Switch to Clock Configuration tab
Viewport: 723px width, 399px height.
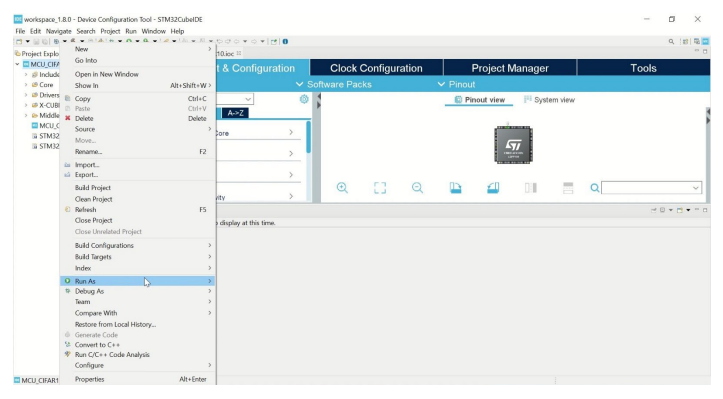pos(376,68)
